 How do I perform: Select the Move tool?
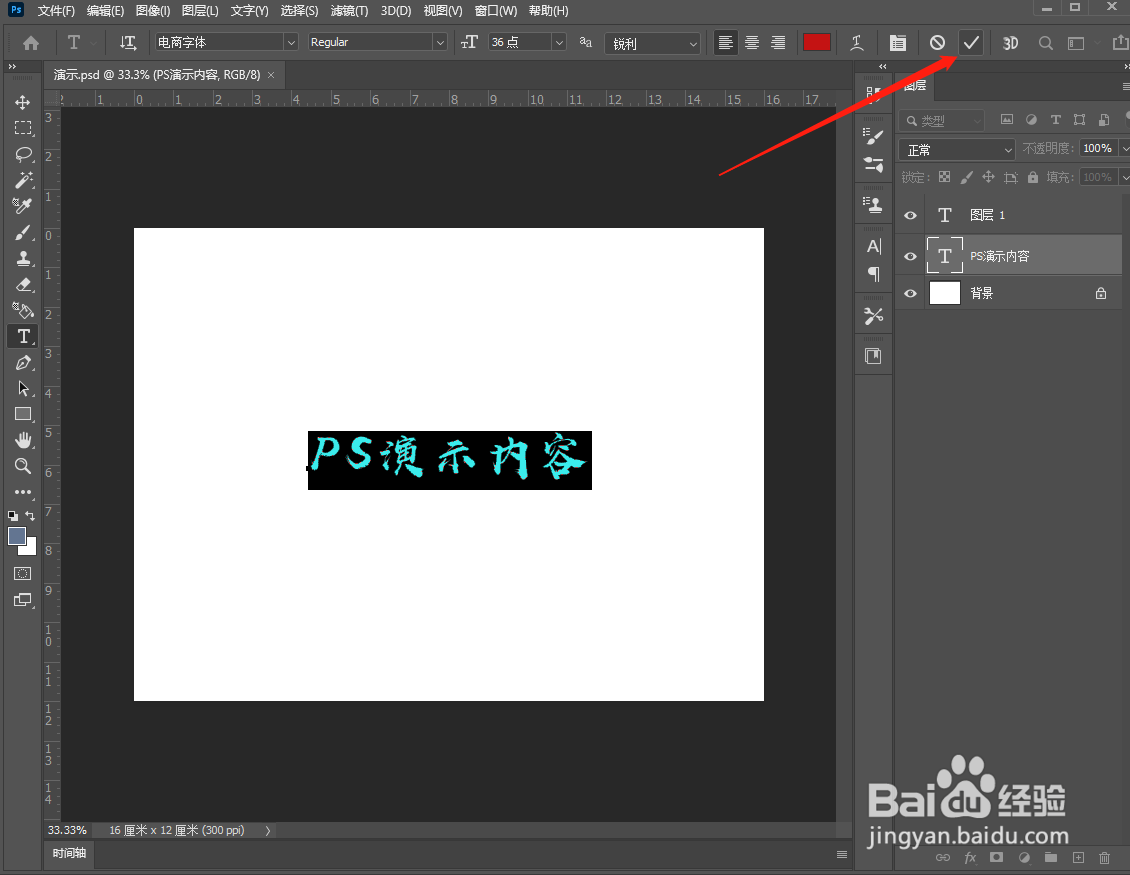click(x=22, y=102)
